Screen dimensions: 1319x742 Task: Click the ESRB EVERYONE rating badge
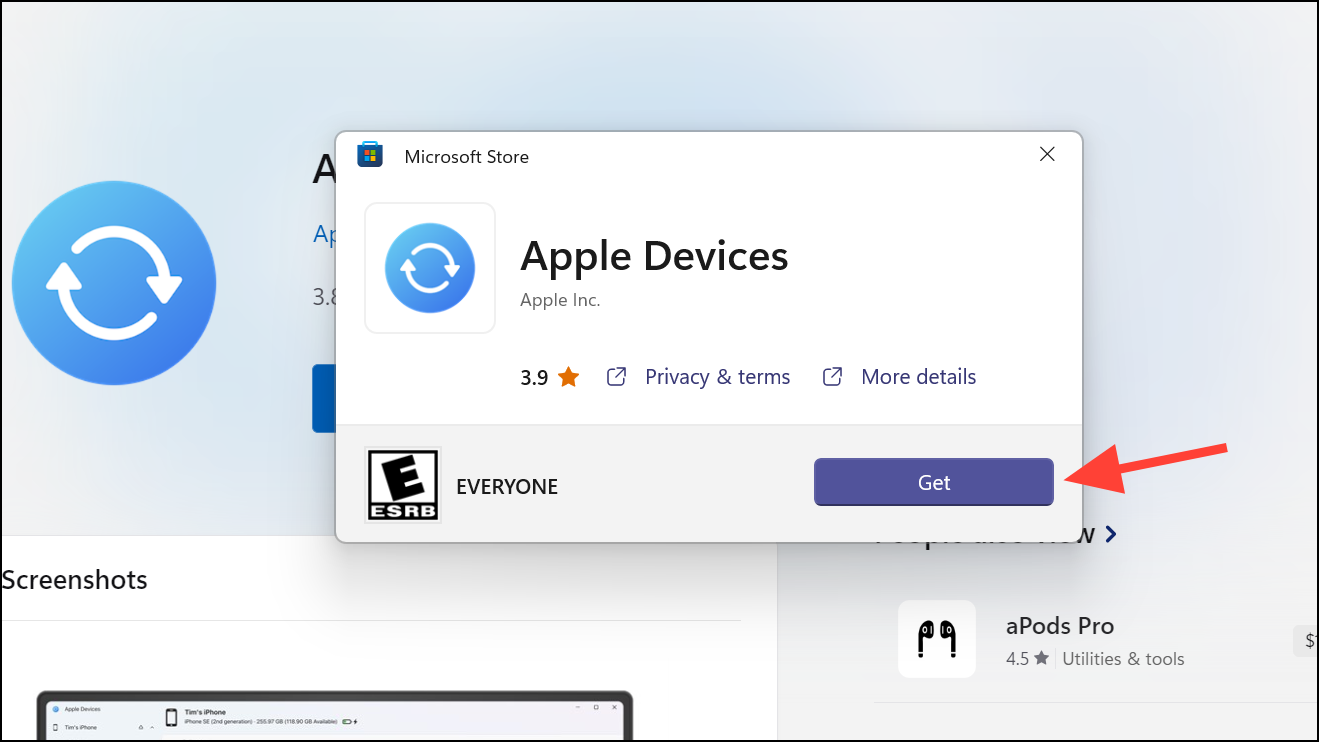[402, 485]
